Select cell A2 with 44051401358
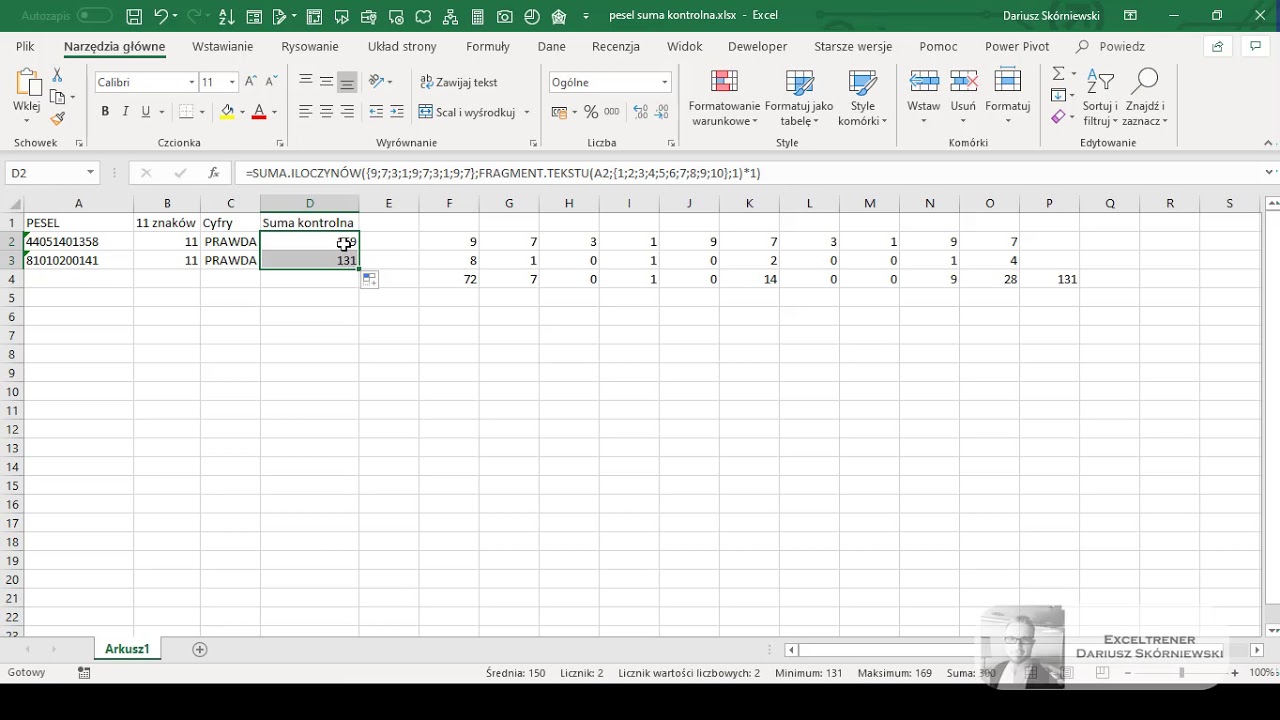Screen dimensions: 1280x720 (x=78, y=241)
